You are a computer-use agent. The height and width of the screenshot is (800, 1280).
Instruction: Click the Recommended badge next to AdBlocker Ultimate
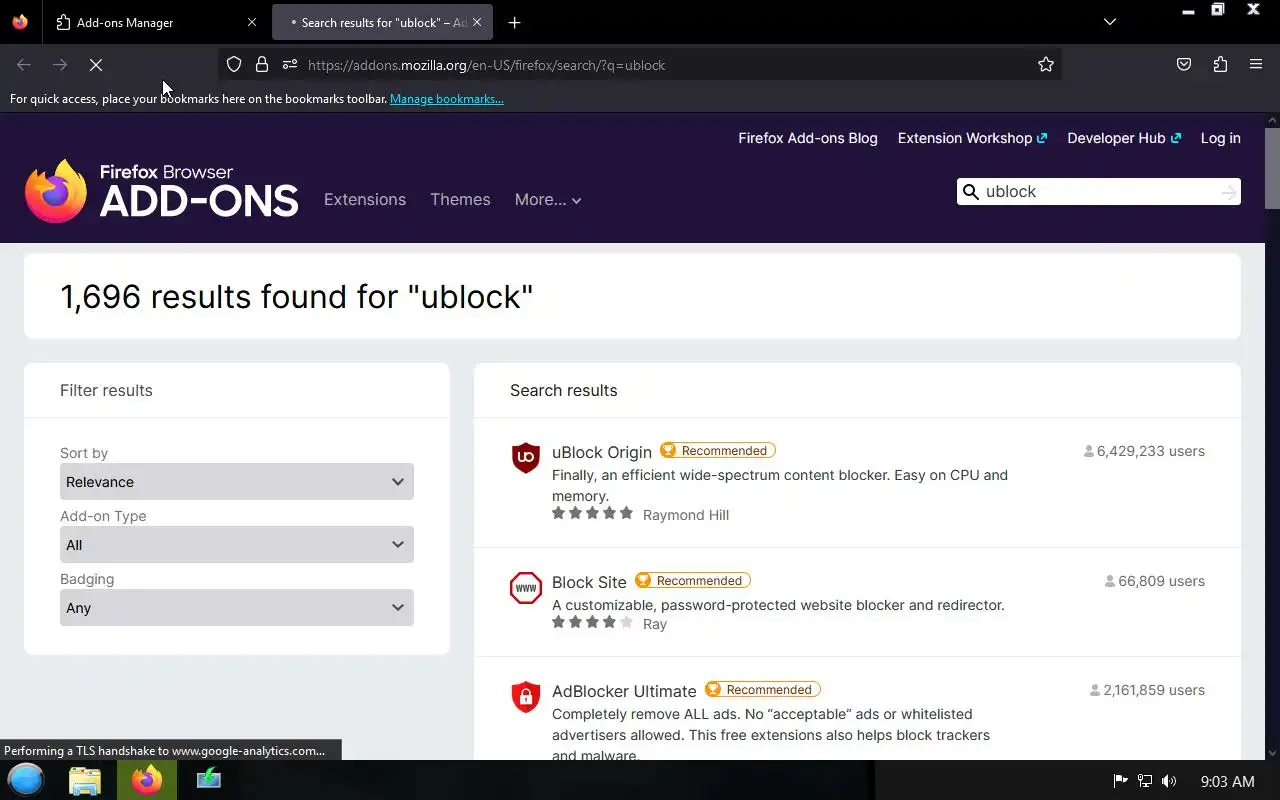point(762,690)
